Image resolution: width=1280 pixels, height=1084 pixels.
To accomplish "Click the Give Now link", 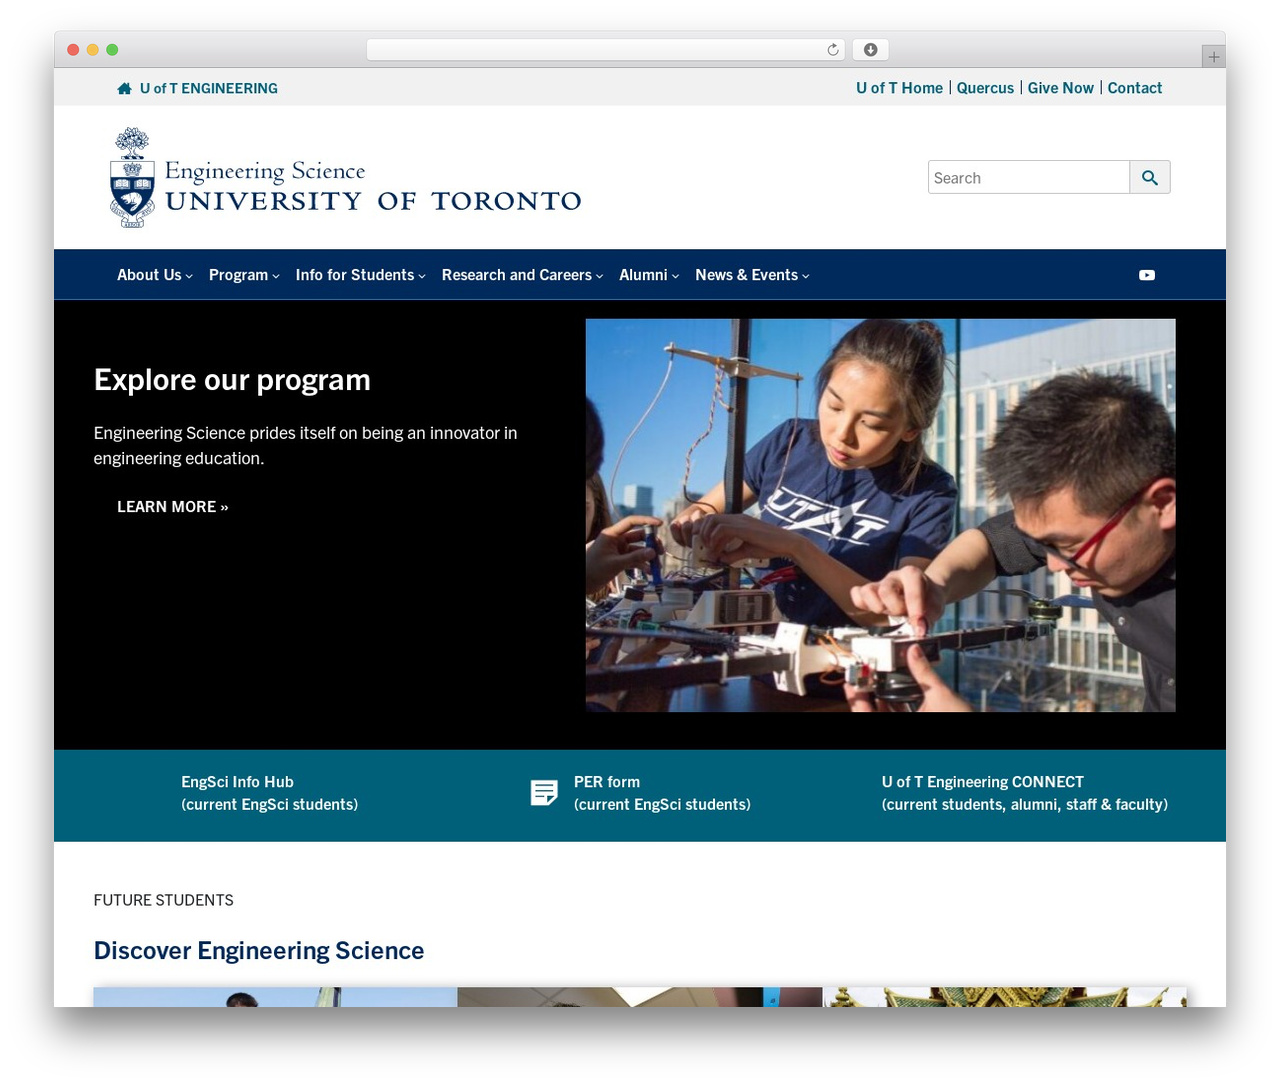I will (1060, 88).
